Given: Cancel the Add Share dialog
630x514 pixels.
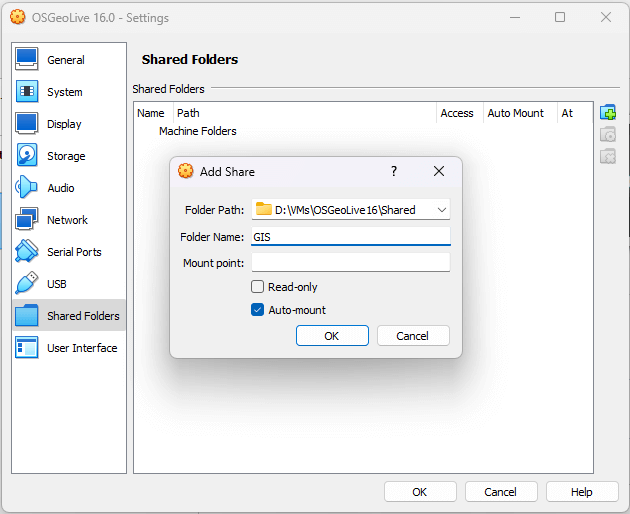Looking at the screenshot, I should (x=413, y=336).
